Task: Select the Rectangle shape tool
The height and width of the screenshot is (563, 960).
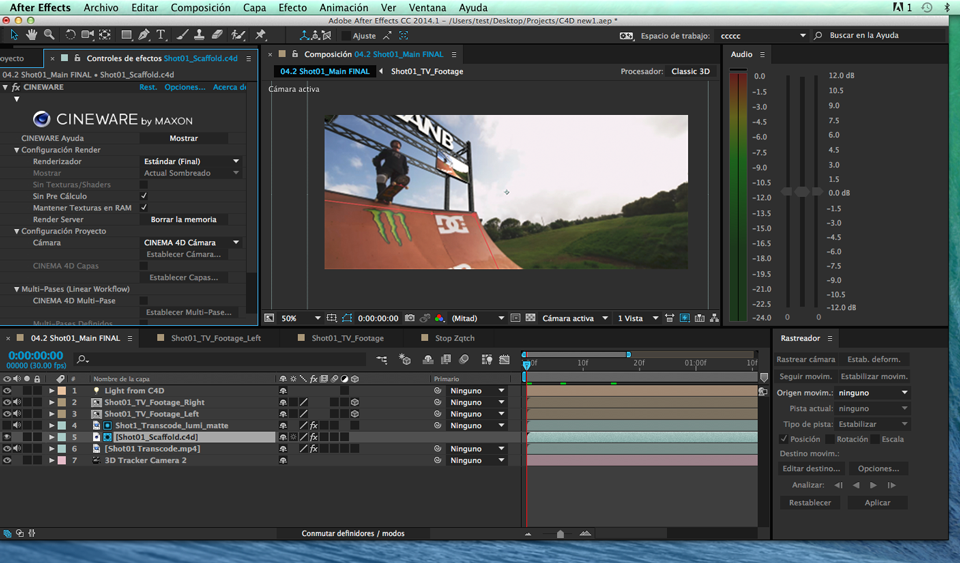Action: coord(126,35)
